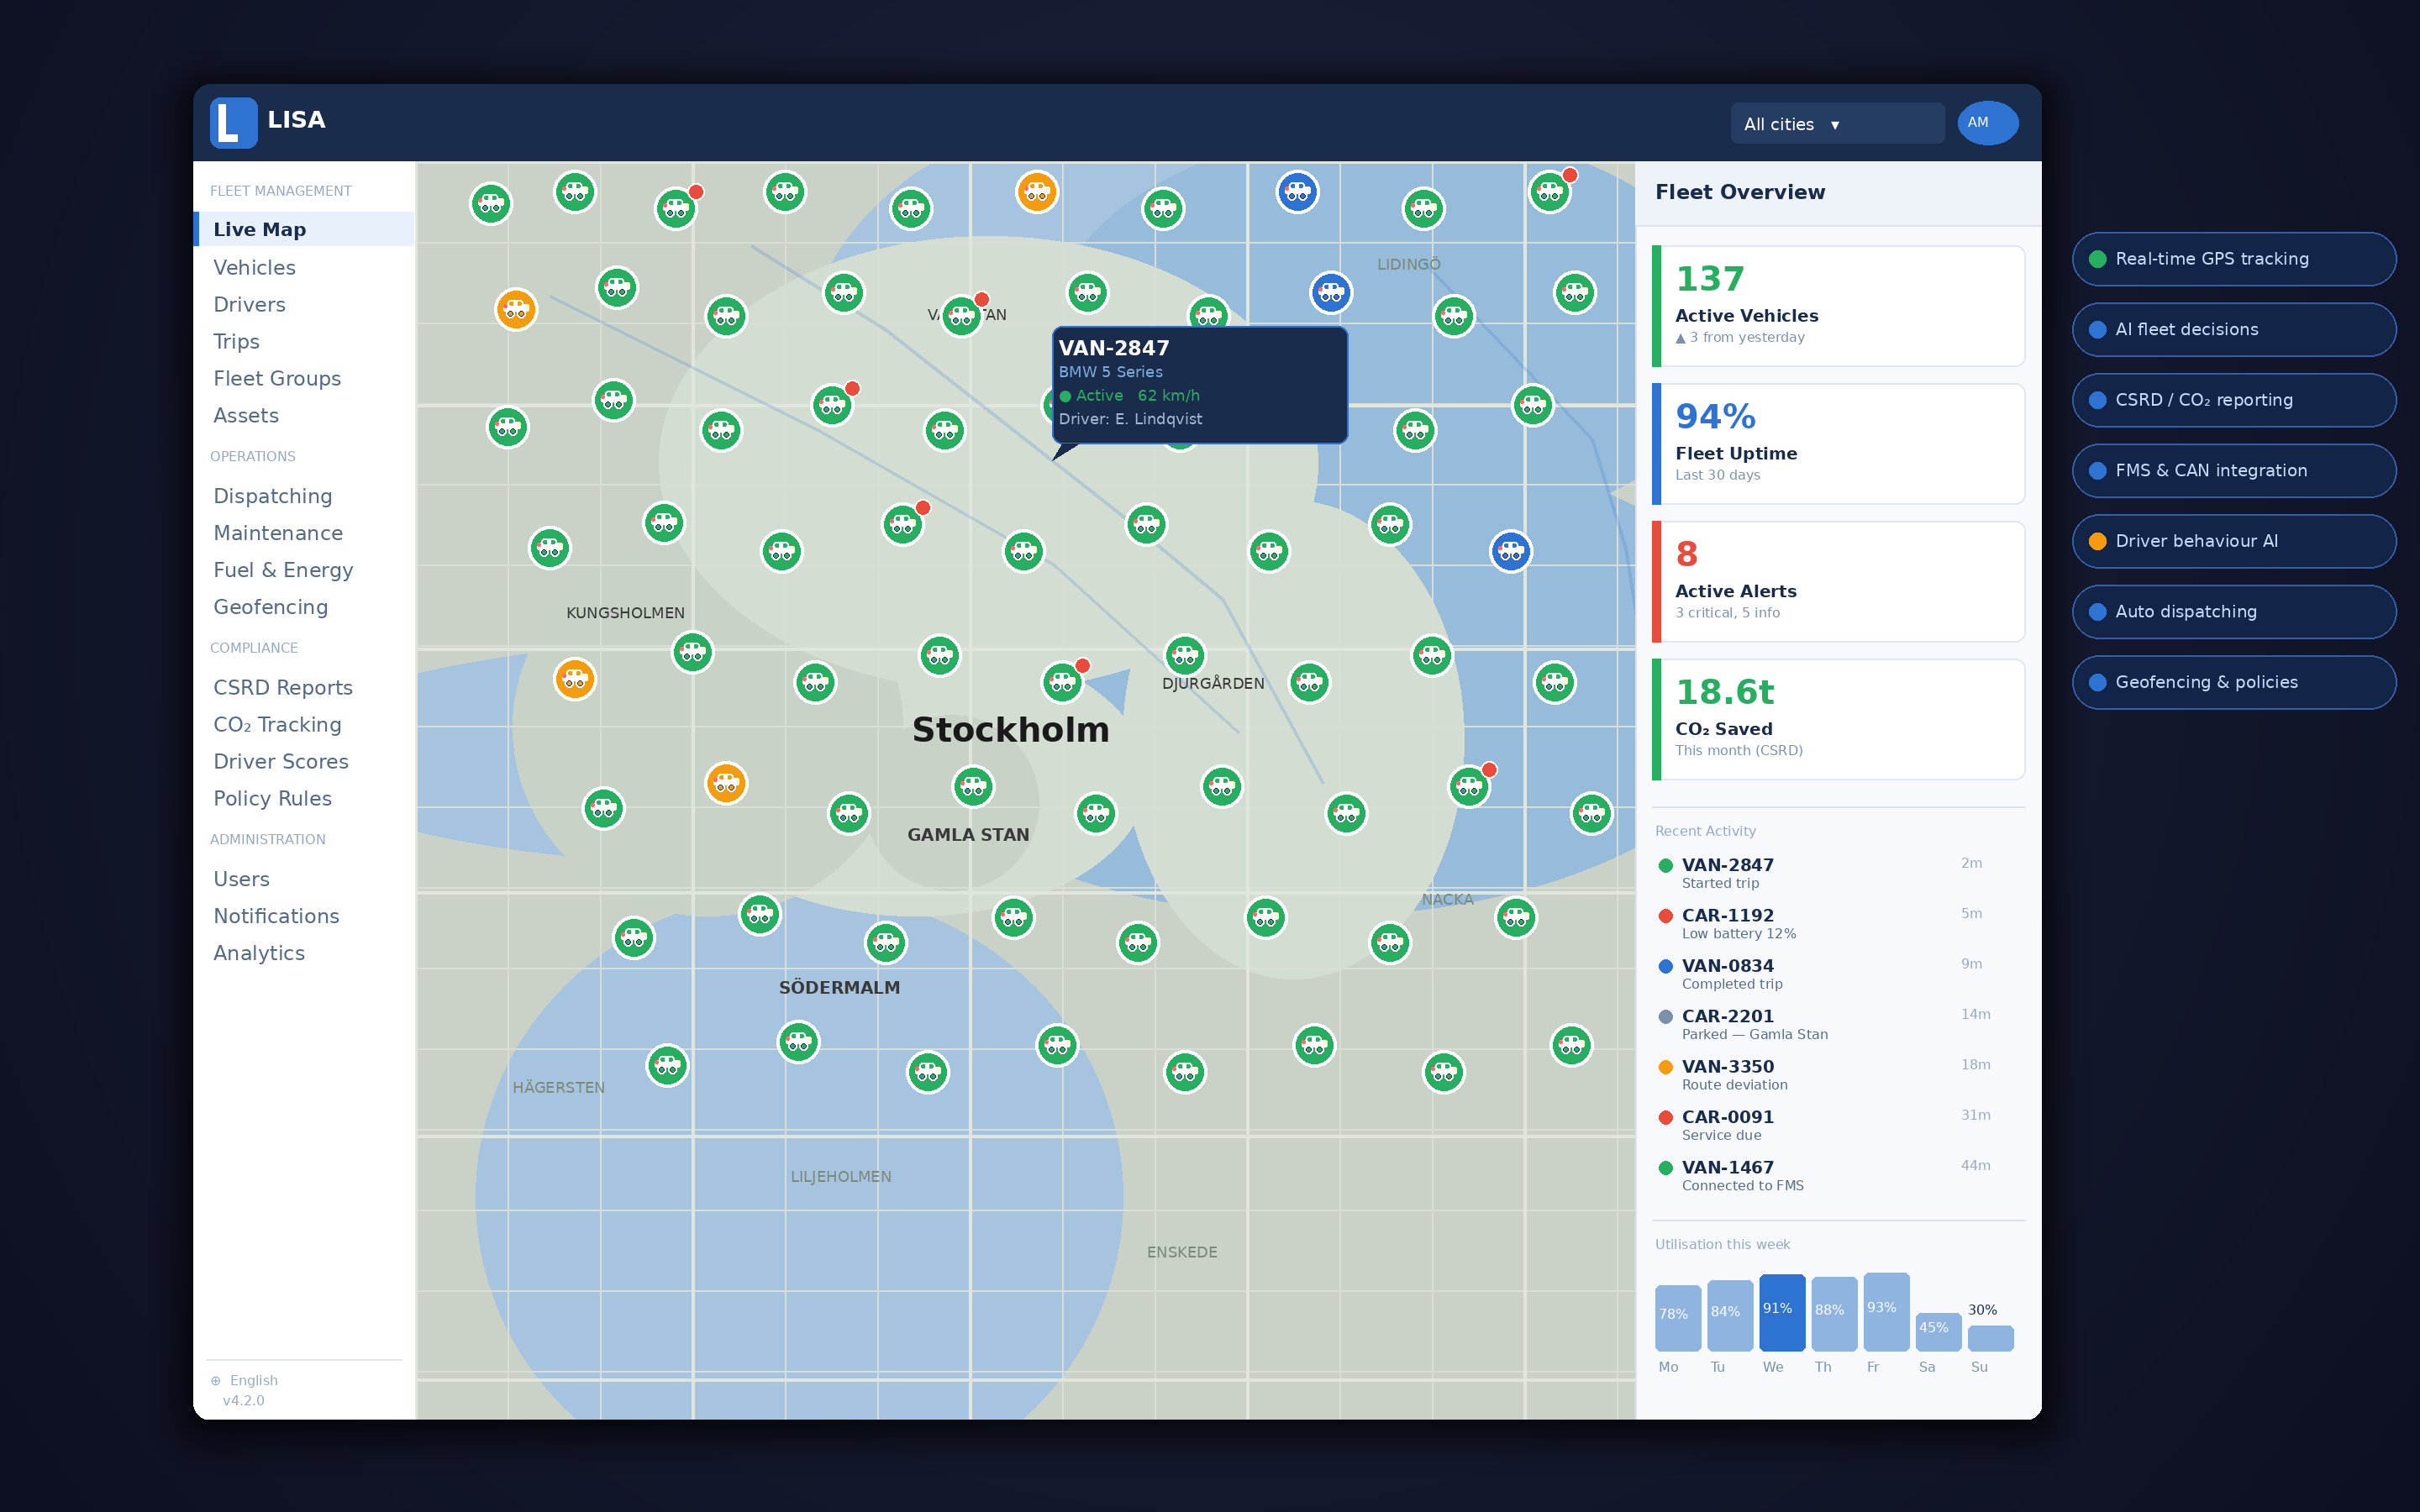Click the VAN-2847 map tooltip popup
2420x1512 pixels.
coord(1199,384)
